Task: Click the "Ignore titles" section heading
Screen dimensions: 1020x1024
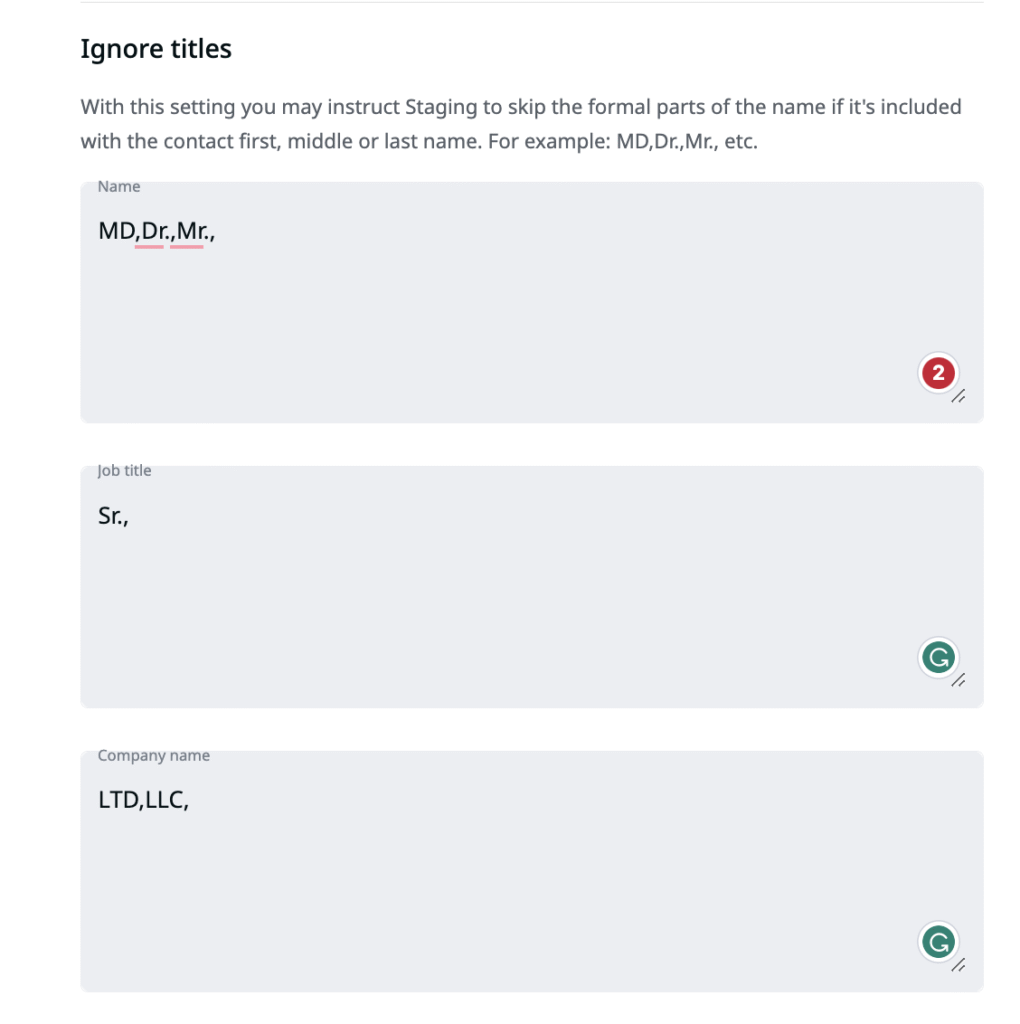Action: 156,48
